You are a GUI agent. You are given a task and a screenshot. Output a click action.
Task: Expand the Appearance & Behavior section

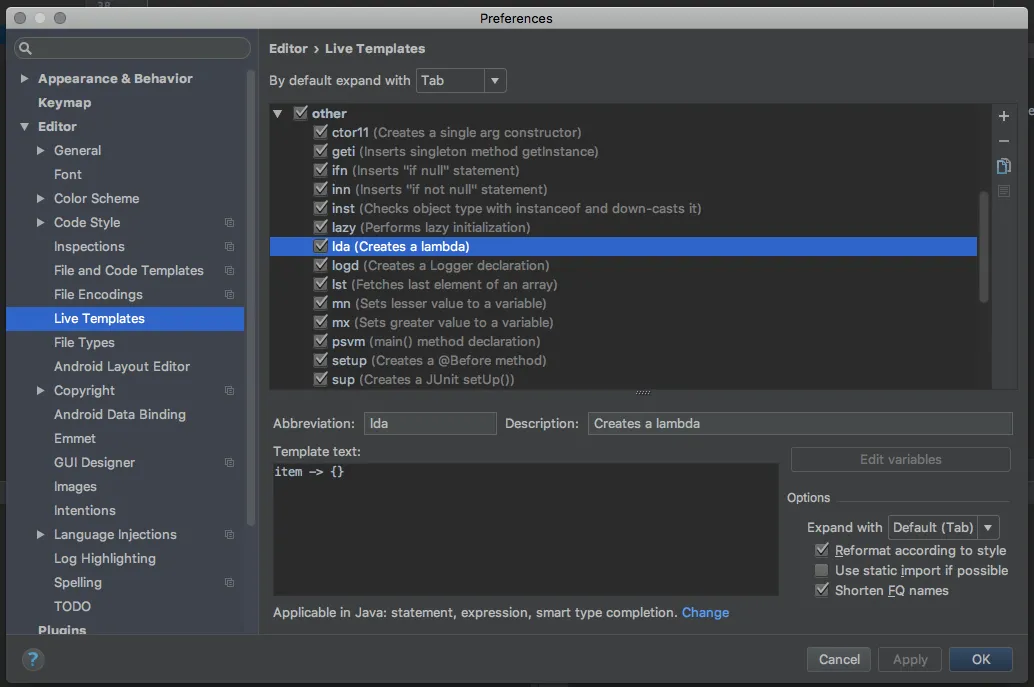24,79
